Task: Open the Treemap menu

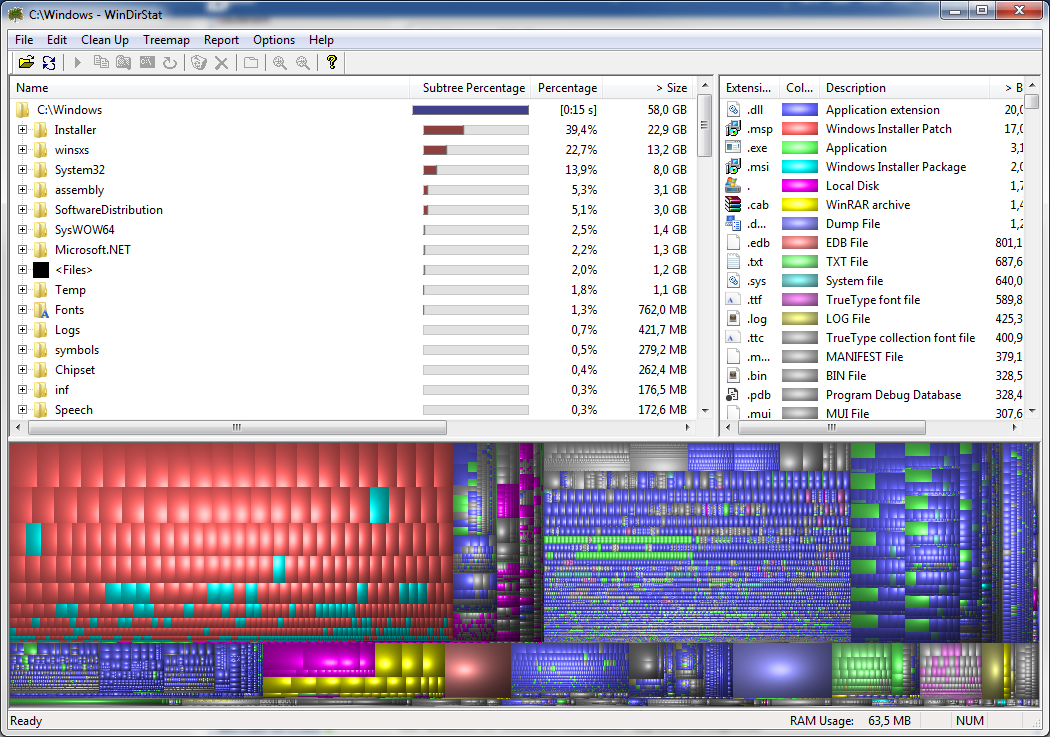Action: click(x=166, y=39)
